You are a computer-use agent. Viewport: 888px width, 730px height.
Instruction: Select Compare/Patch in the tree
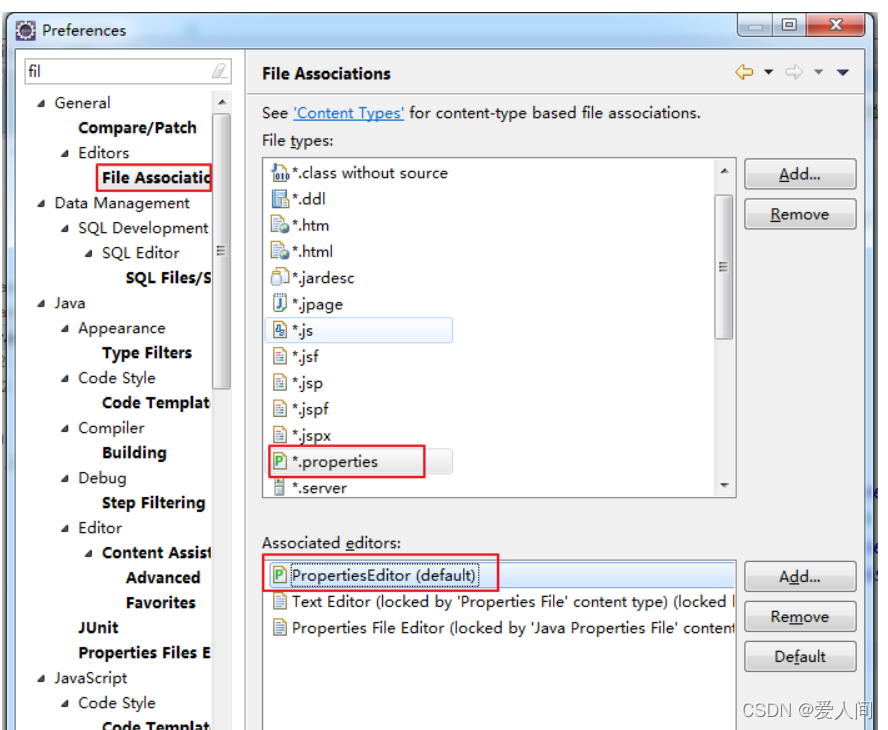tap(137, 128)
